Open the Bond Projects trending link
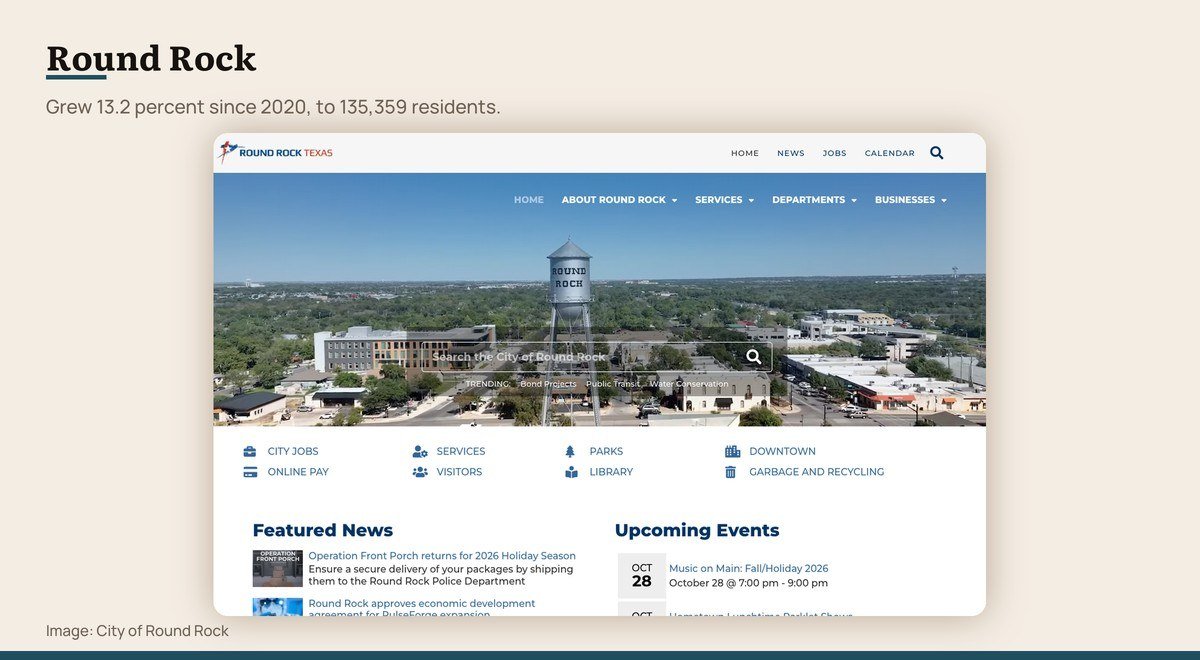 click(548, 384)
